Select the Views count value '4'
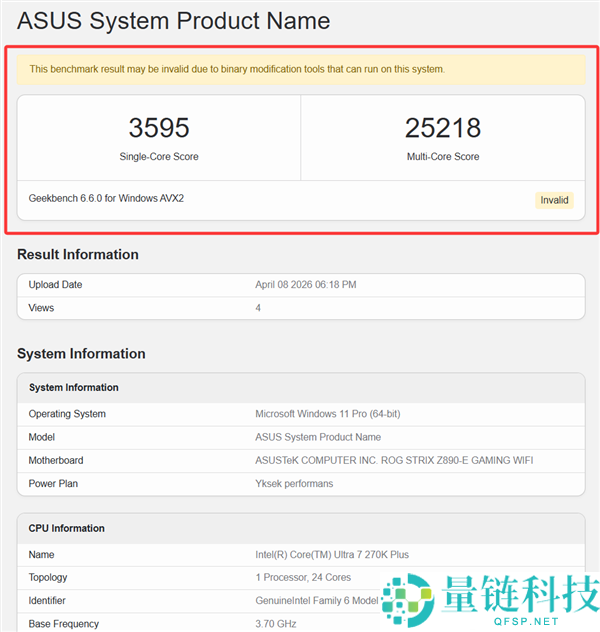This screenshot has width=600, height=632. click(x=258, y=308)
